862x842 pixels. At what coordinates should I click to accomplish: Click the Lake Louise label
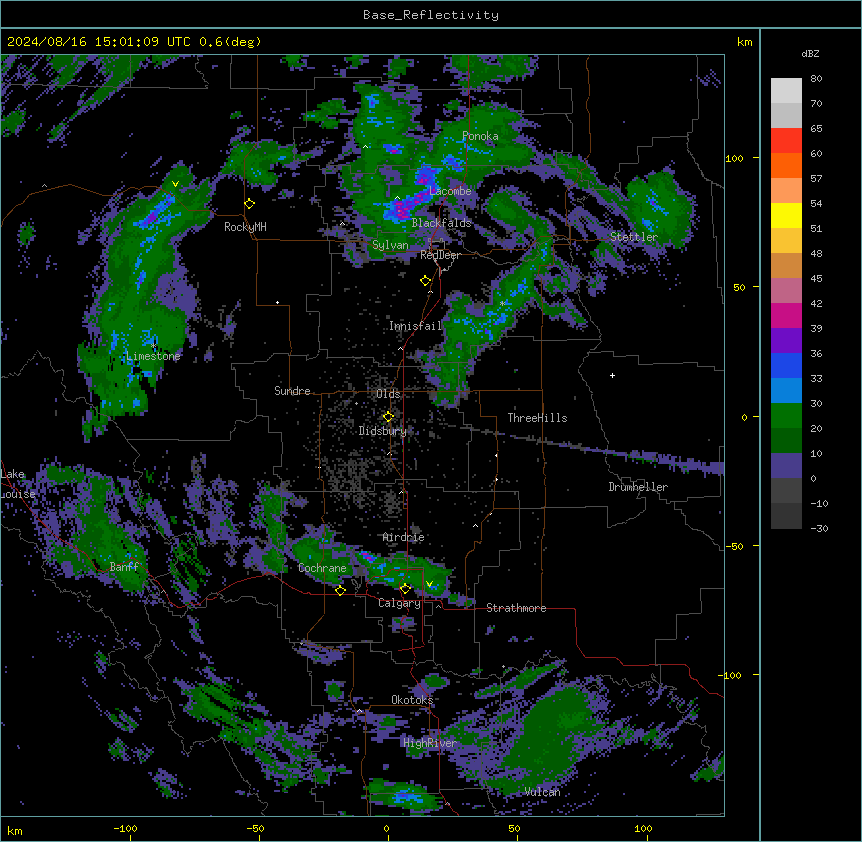16,484
